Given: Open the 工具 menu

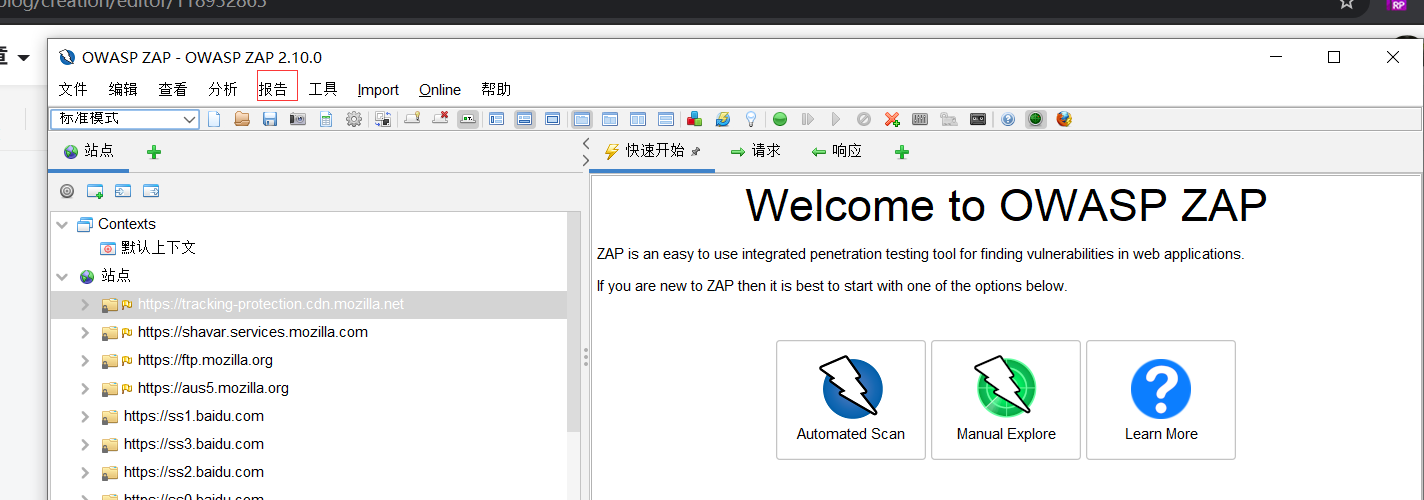Looking at the screenshot, I should [323, 89].
